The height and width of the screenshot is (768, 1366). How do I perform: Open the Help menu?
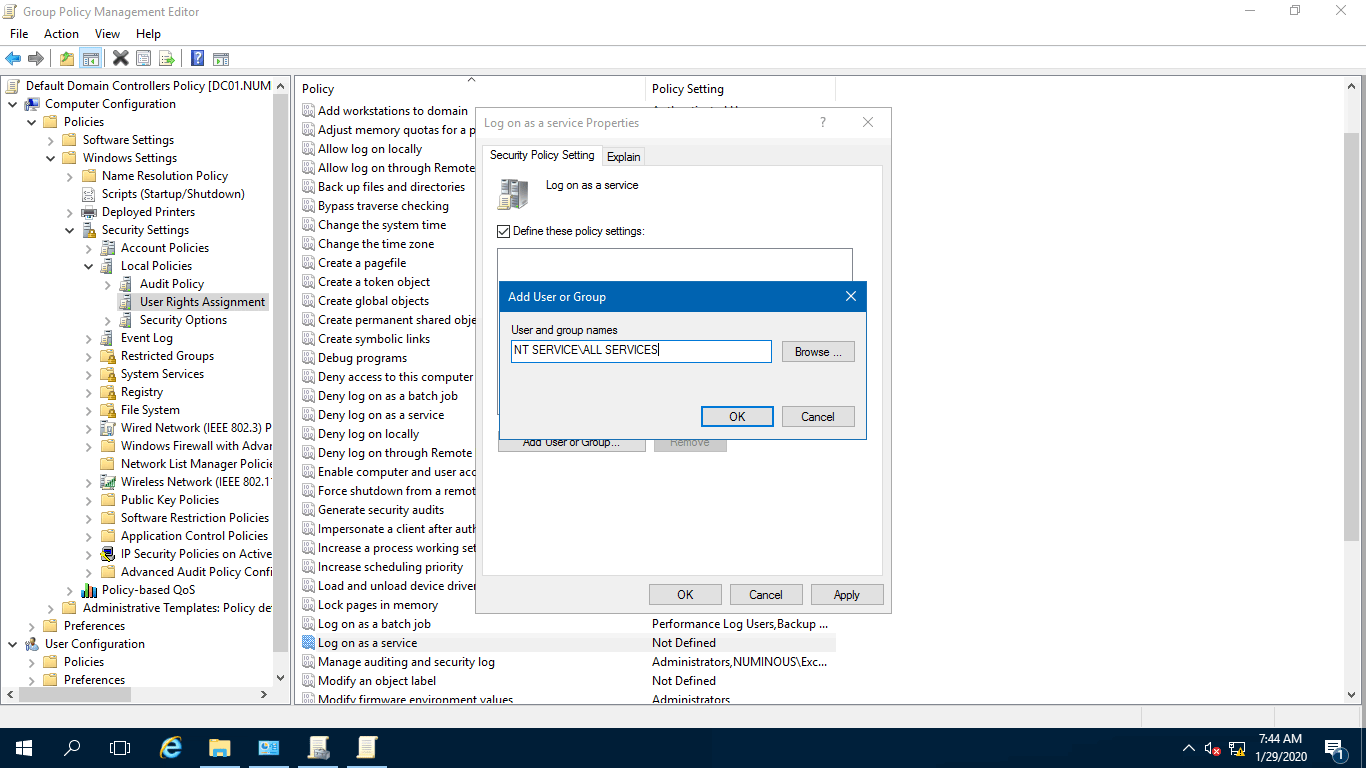[x=148, y=34]
